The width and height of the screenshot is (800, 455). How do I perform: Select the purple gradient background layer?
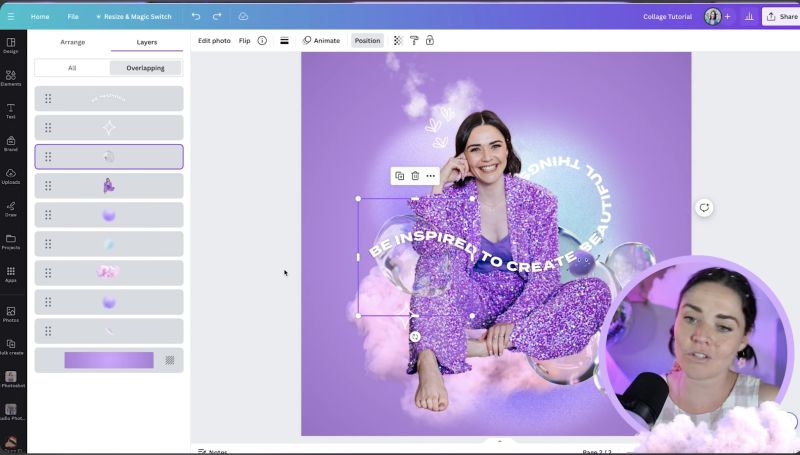(x=109, y=360)
